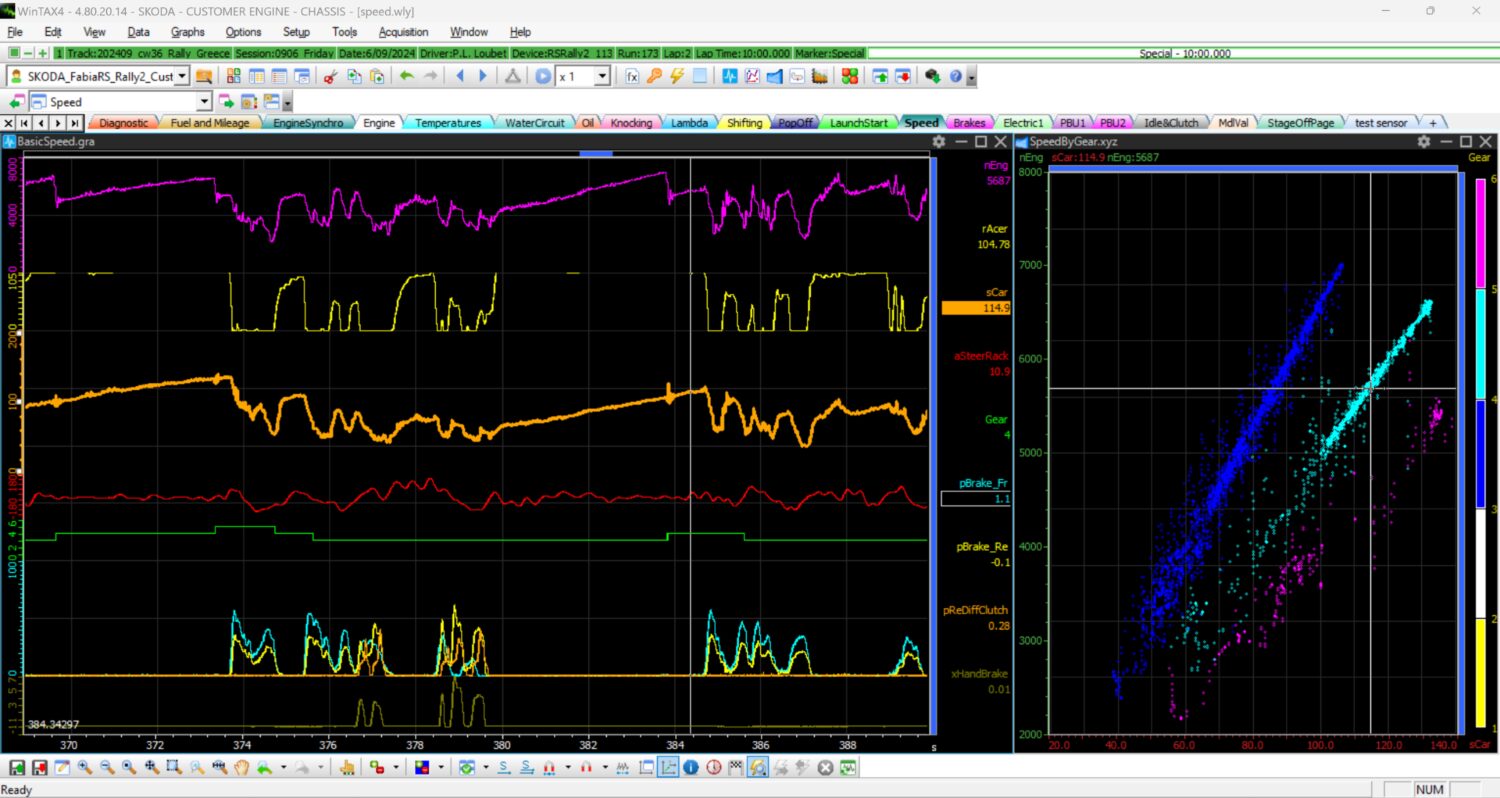Toggle the checkered flag icon
The image size is (1500, 798).
736,768
